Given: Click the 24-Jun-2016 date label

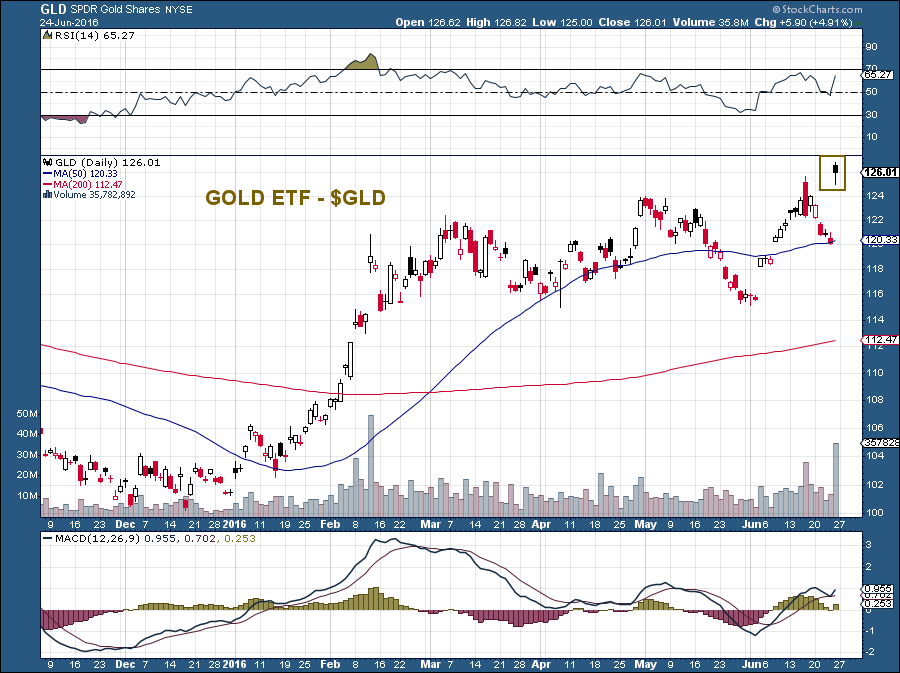Looking at the screenshot, I should click(x=69, y=23).
